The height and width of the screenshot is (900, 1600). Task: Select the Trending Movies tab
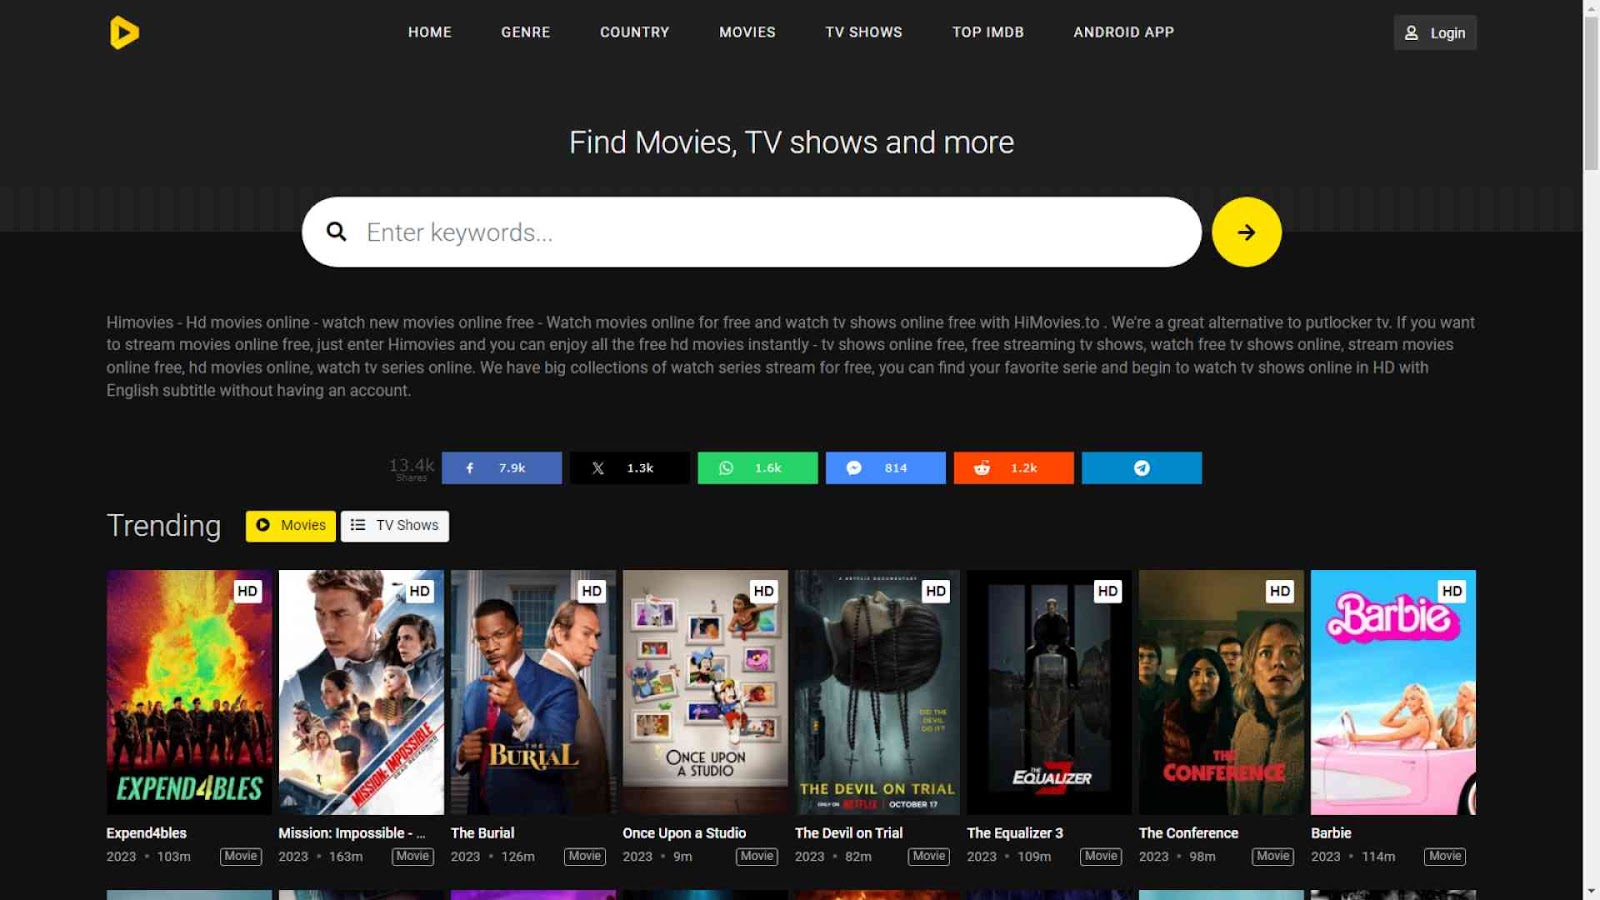tap(291, 526)
